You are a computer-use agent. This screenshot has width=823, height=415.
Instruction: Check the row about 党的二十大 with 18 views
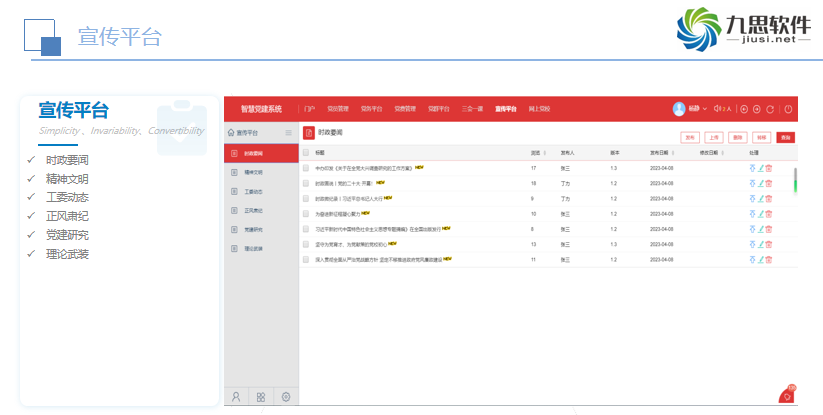click(x=306, y=184)
